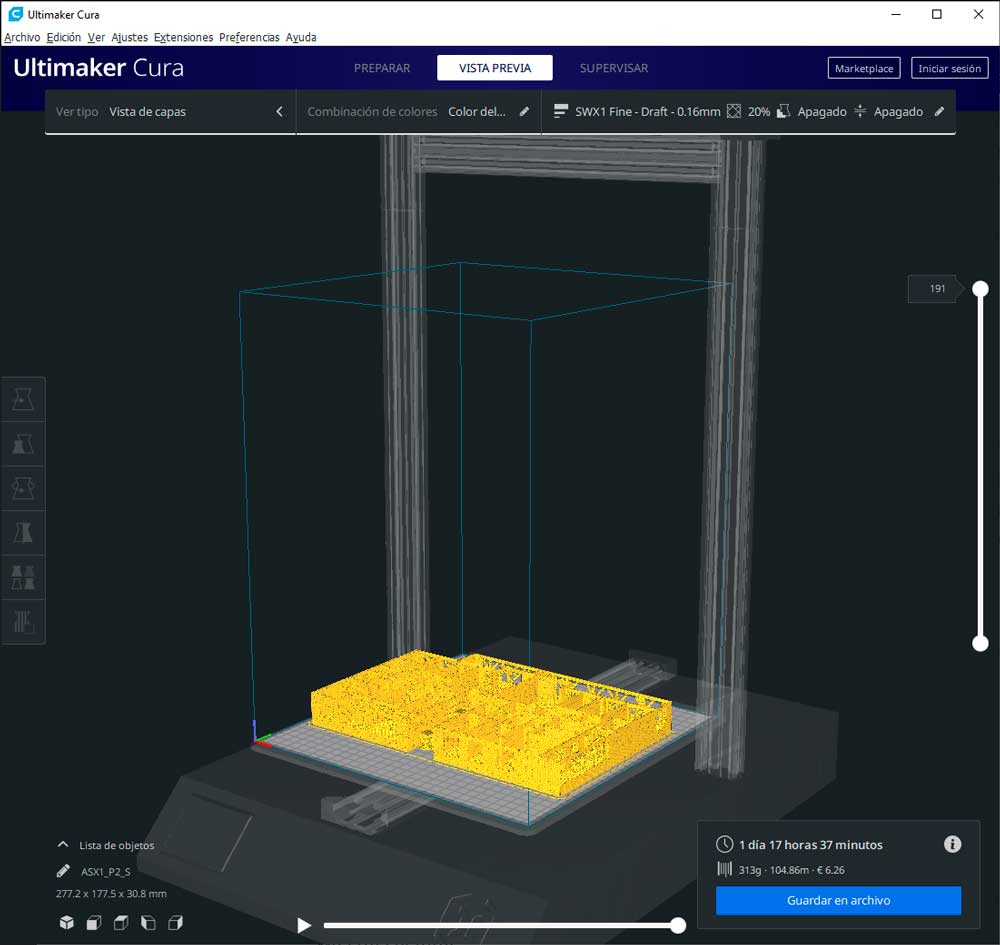The height and width of the screenshot is (945, 1000).
Task: Select the Mirror tool in left toolbar
Action: point(23,532)
